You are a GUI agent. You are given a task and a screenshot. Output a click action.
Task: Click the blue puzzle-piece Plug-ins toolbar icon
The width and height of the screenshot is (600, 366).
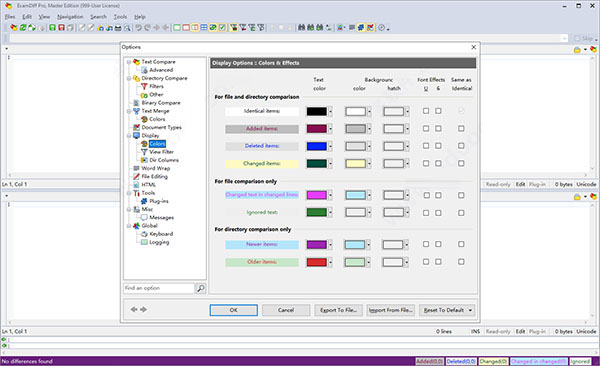[360, 28]
